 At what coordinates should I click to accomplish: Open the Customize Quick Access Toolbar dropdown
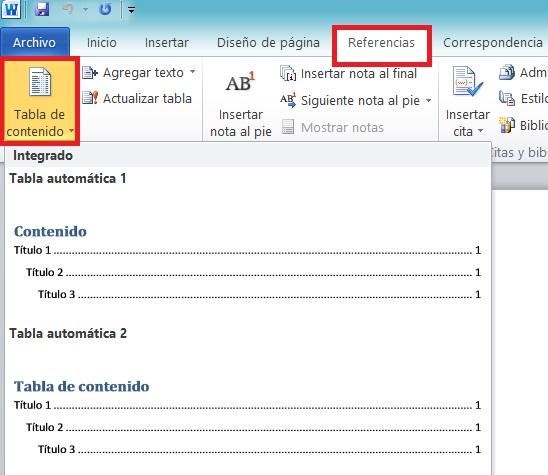tap(131, 10)
